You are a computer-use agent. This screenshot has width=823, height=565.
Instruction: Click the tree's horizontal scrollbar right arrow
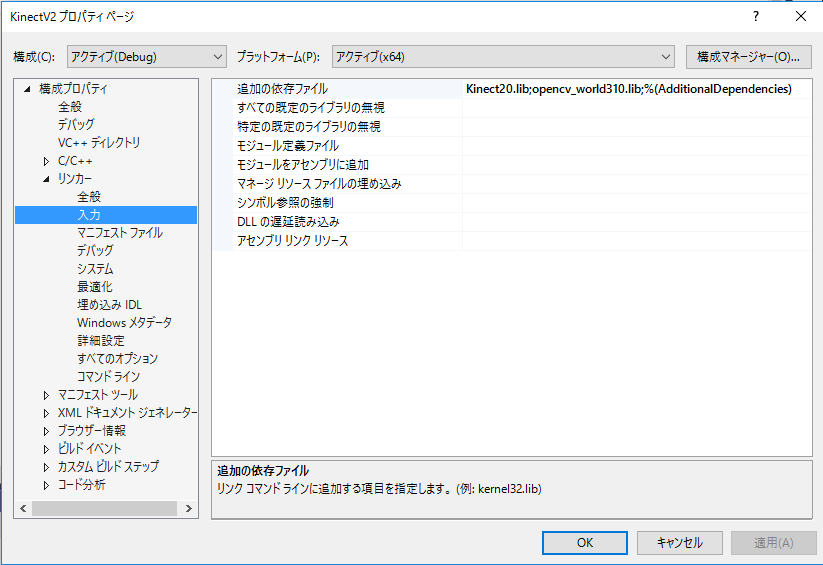click(x=188, y=509)
